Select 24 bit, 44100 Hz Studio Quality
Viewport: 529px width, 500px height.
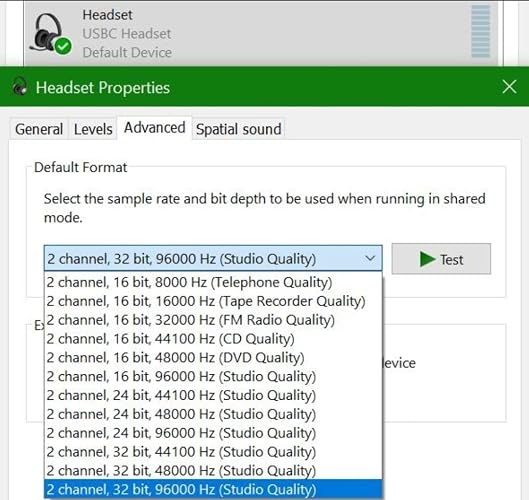click(x=213, y=395)
